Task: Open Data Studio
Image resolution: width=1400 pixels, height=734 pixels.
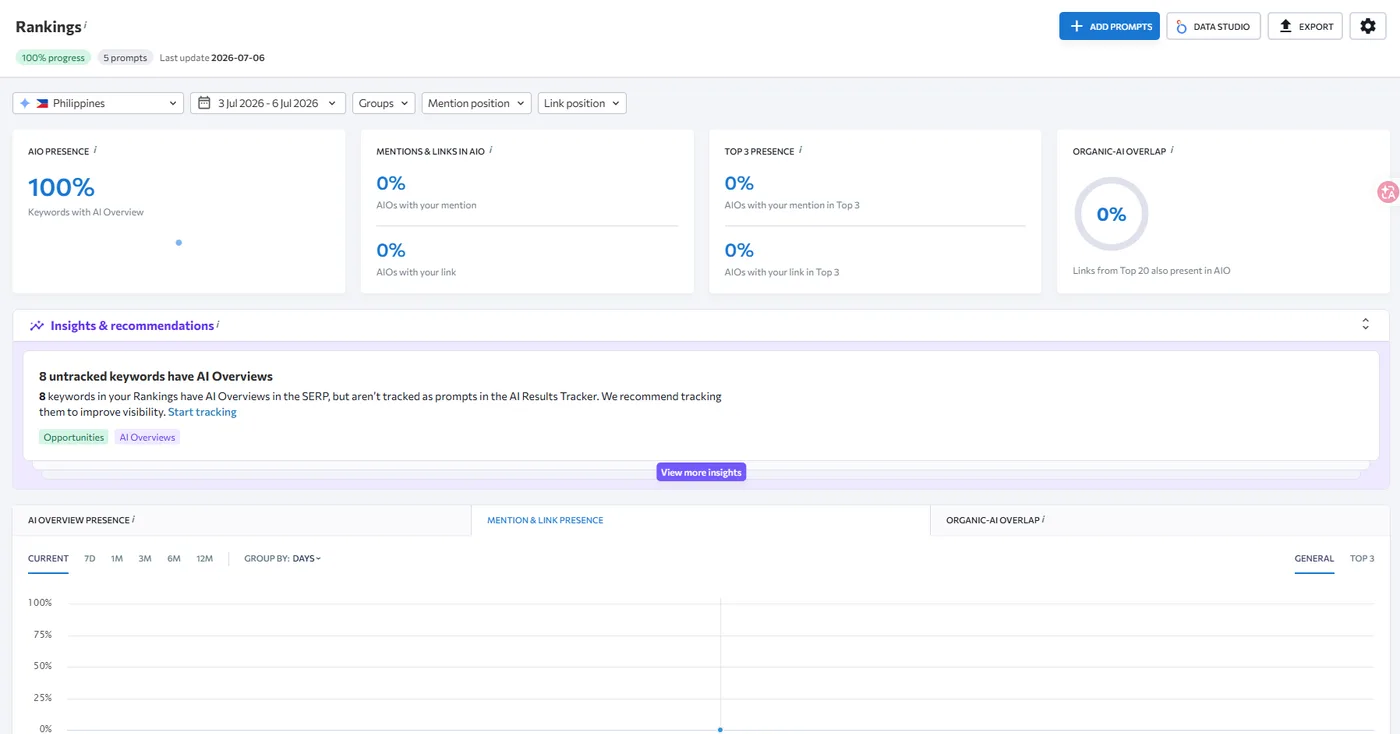Action: pyautogui.click(x=1213, y=26)
